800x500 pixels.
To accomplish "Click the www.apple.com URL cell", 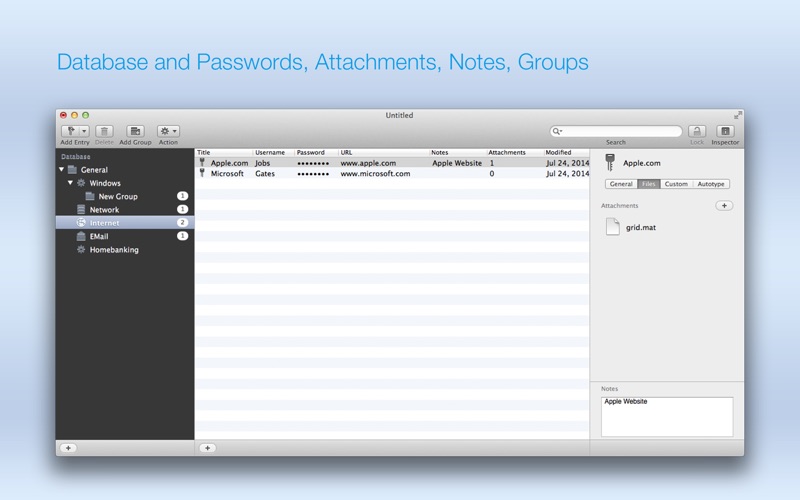I will coord(368,163).
